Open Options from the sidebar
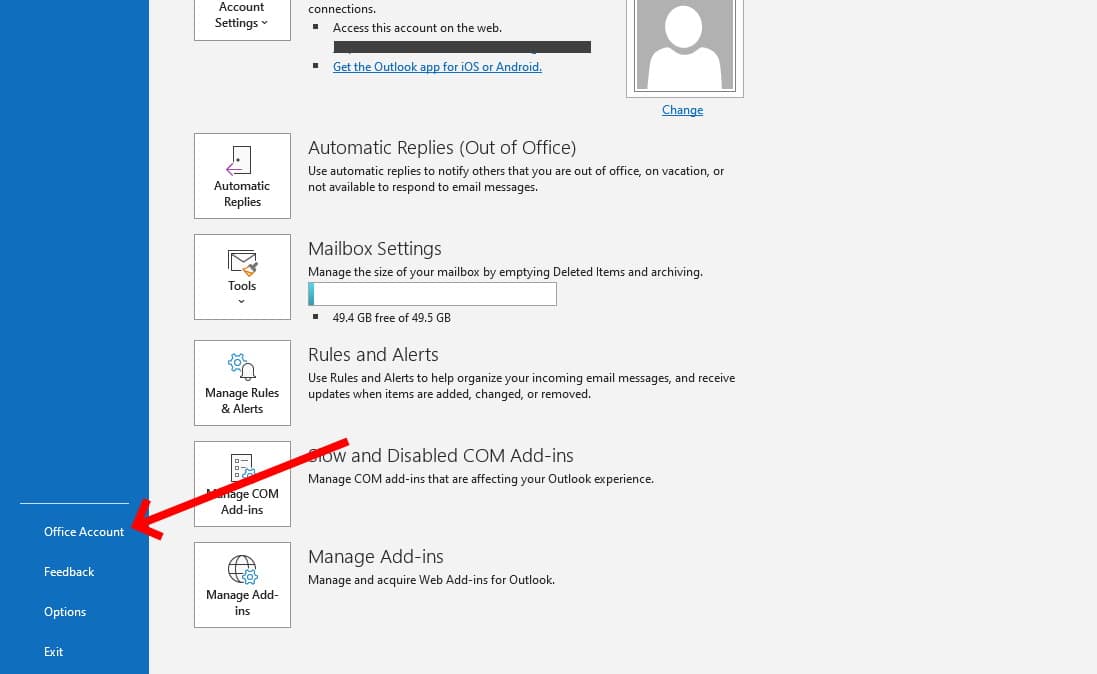Image resolution: width=1097 pixels, height=674 pixels. coord(65,611)
